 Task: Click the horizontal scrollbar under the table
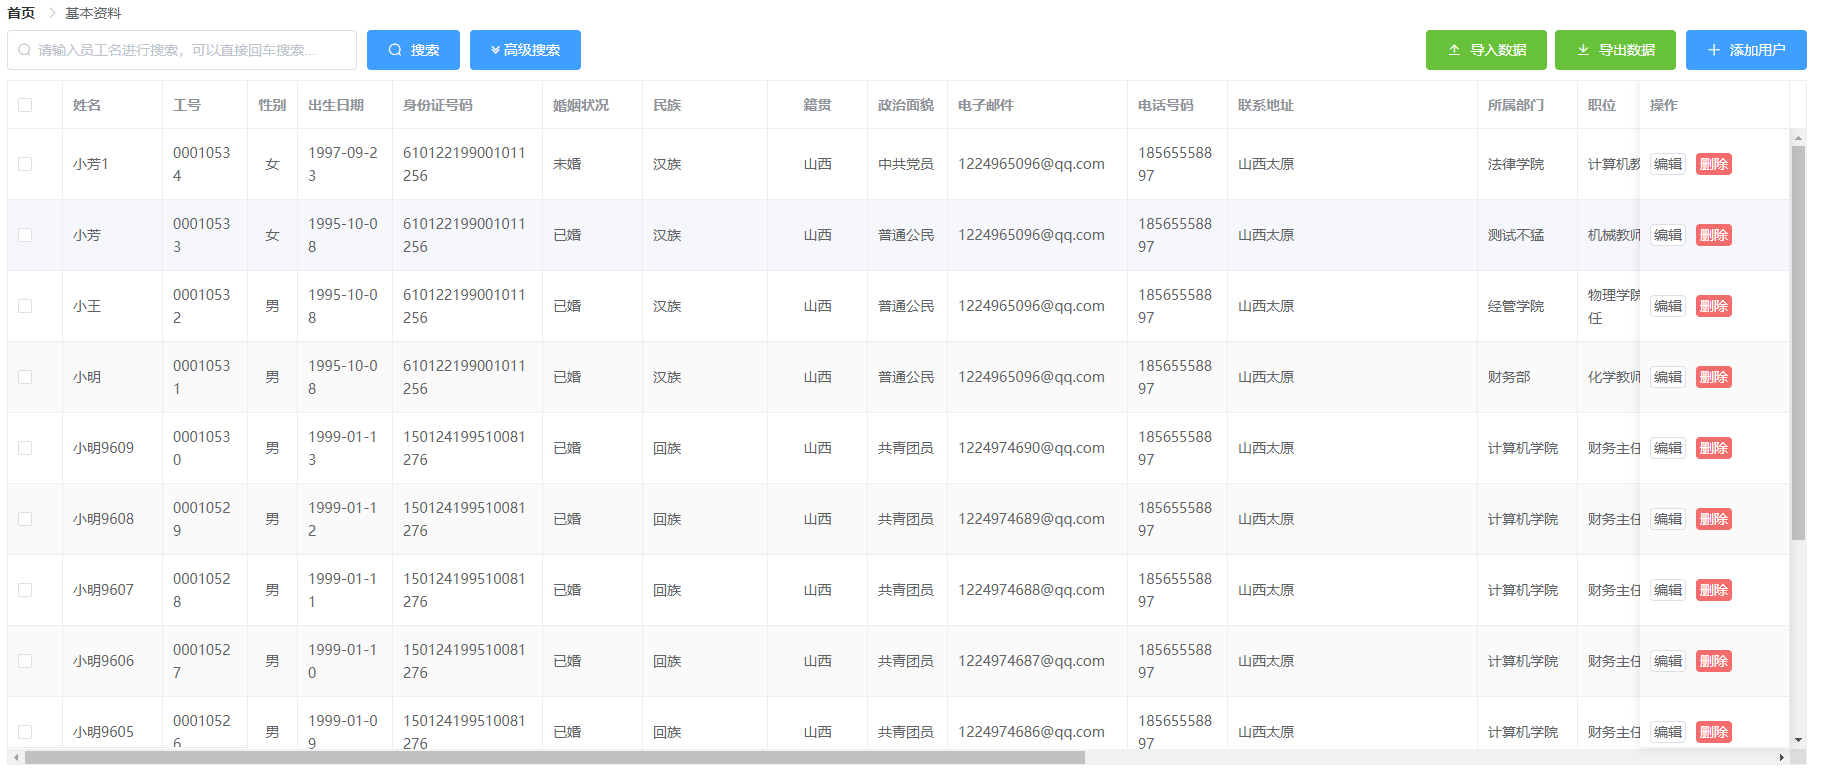click(555, 758)
